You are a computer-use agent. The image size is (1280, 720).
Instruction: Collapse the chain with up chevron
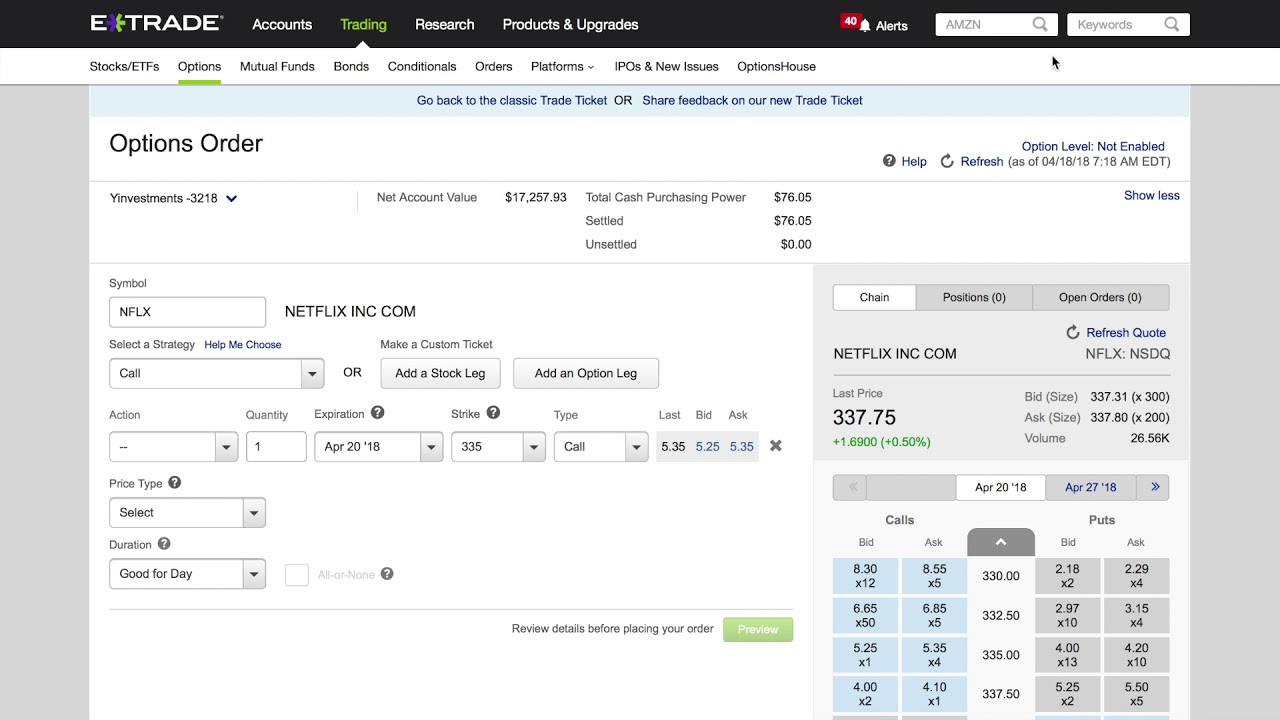pyautogui.click(x=1001, y=542)
